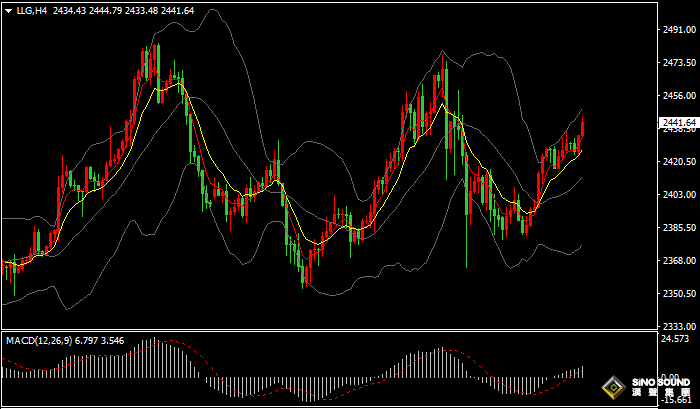The width and height of the screenshot is (700, 409).
Task: Click the -15.661 MACD scale value
Action: click(x=678, y=402)
